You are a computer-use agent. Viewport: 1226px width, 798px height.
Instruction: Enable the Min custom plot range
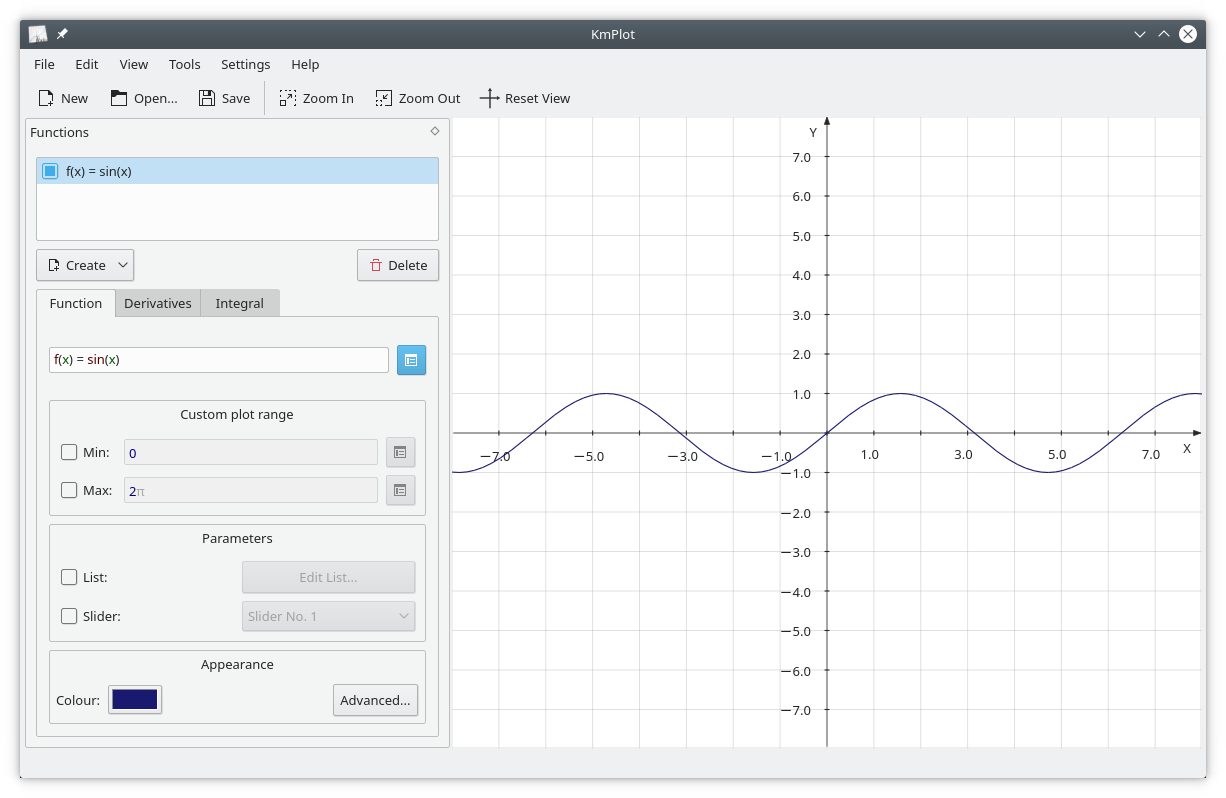click(69, 452)
